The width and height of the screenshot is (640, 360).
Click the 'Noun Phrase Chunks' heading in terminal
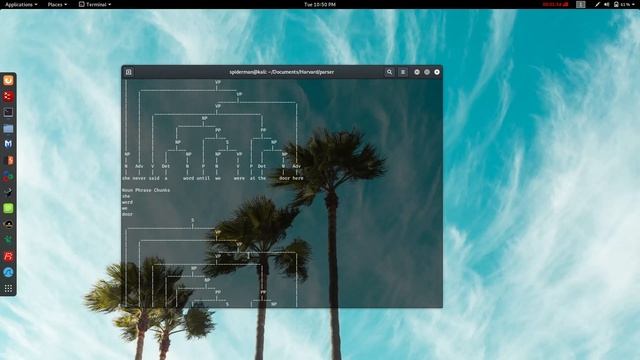[x=146, y=190]
